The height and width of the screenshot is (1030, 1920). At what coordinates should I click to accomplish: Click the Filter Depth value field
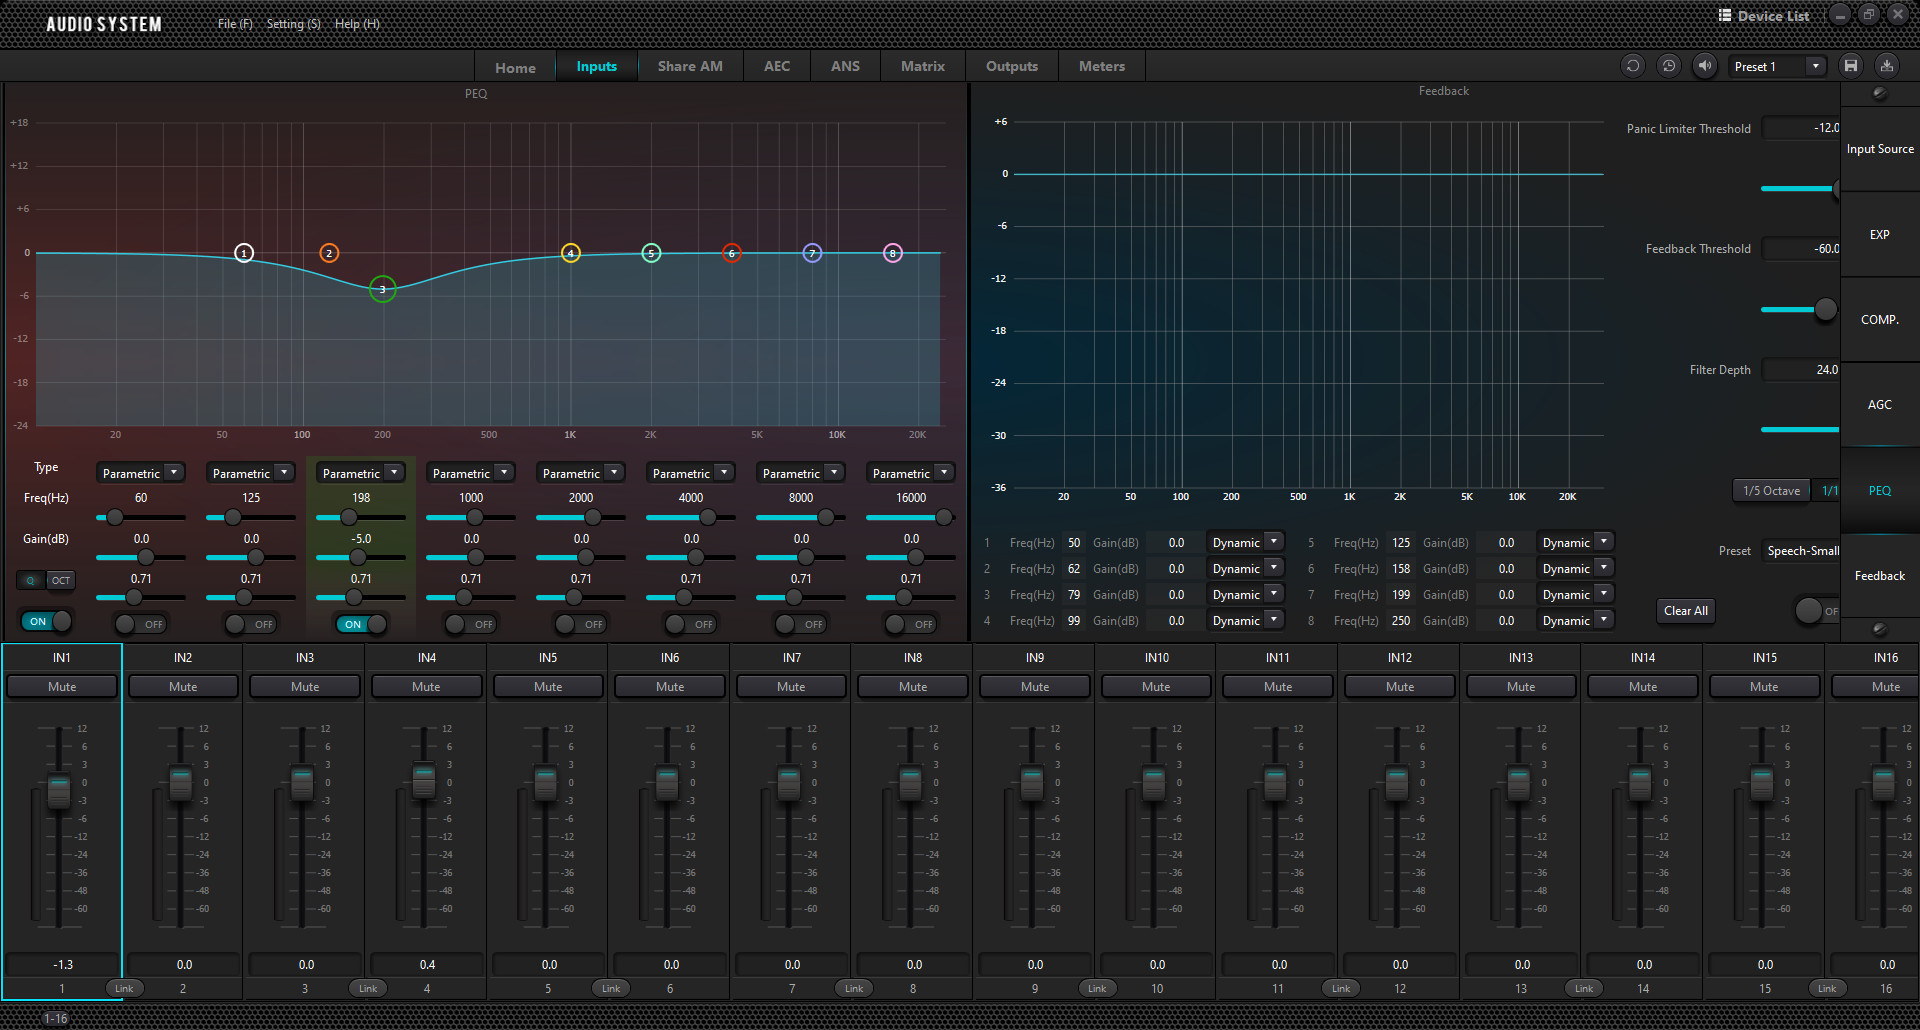(x=1801, y=370)
